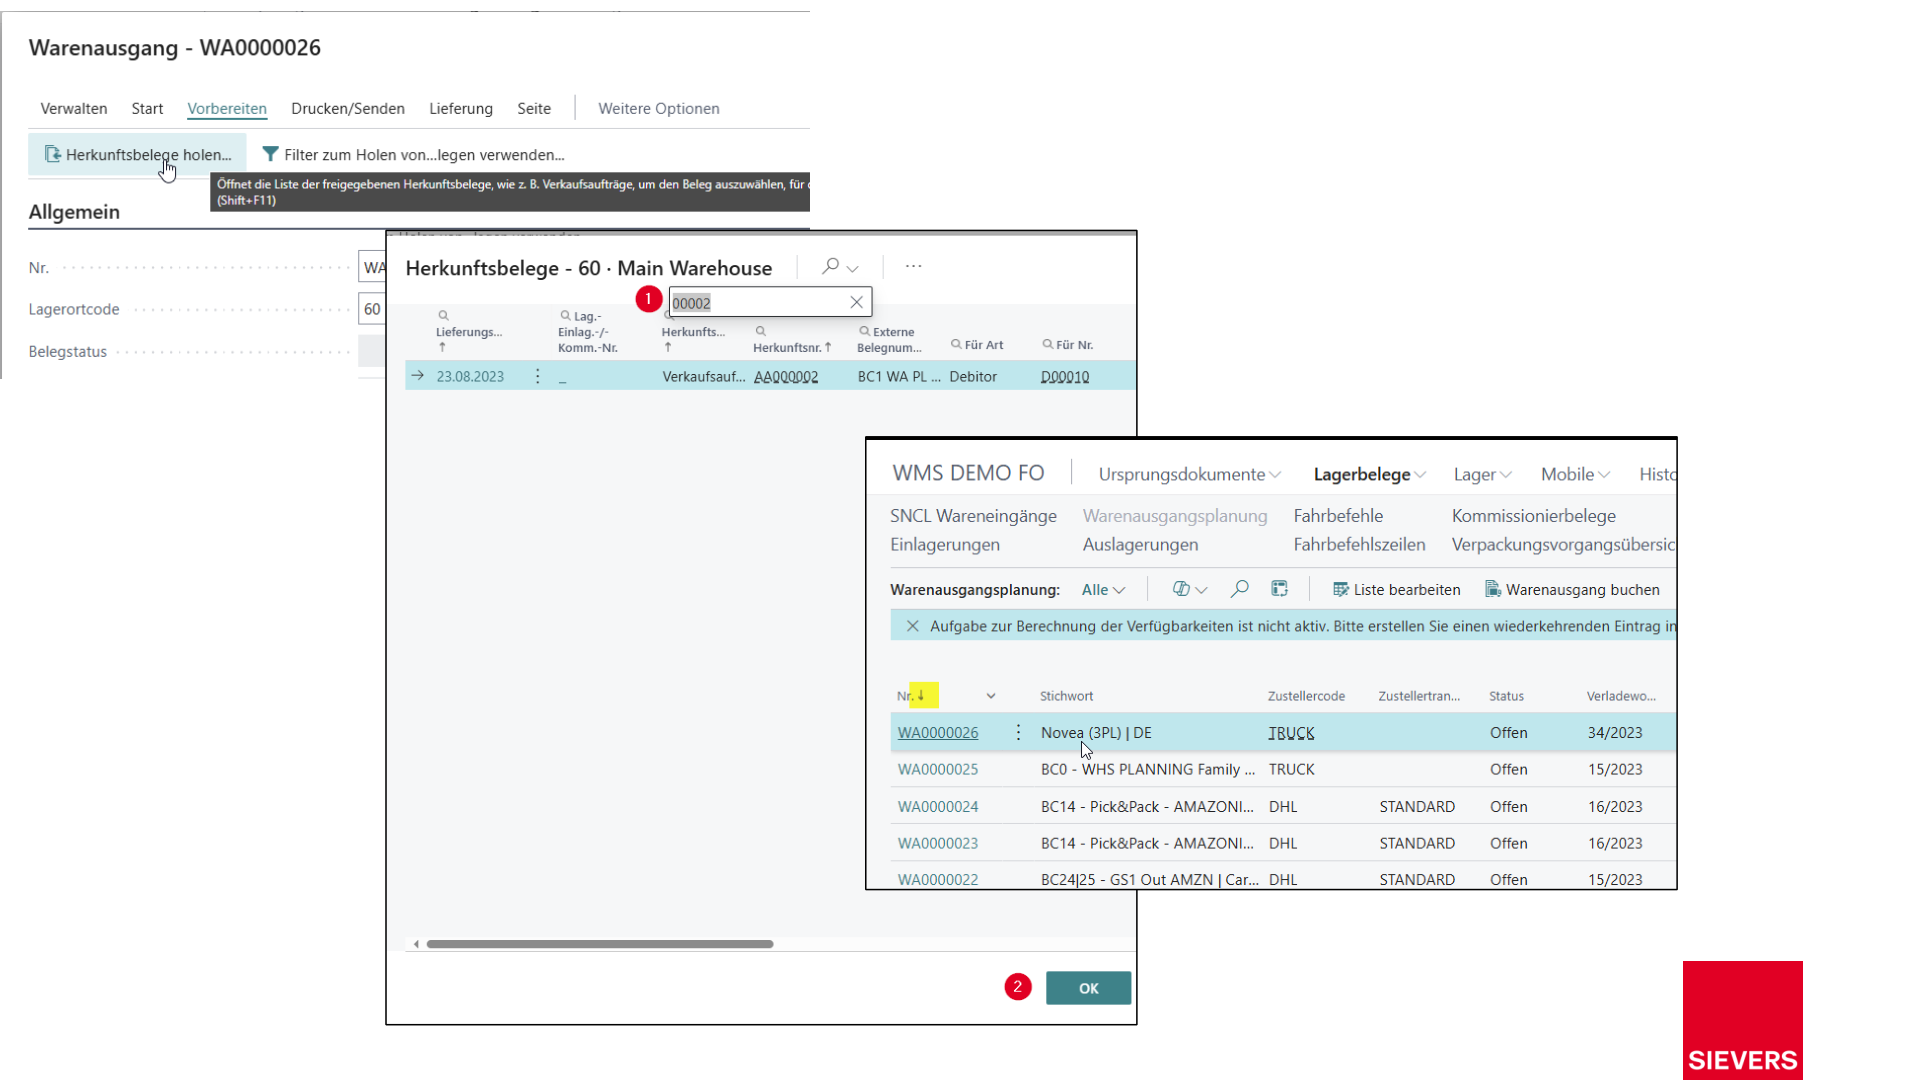Open shipment WA0000024

(x=938, y=807)
